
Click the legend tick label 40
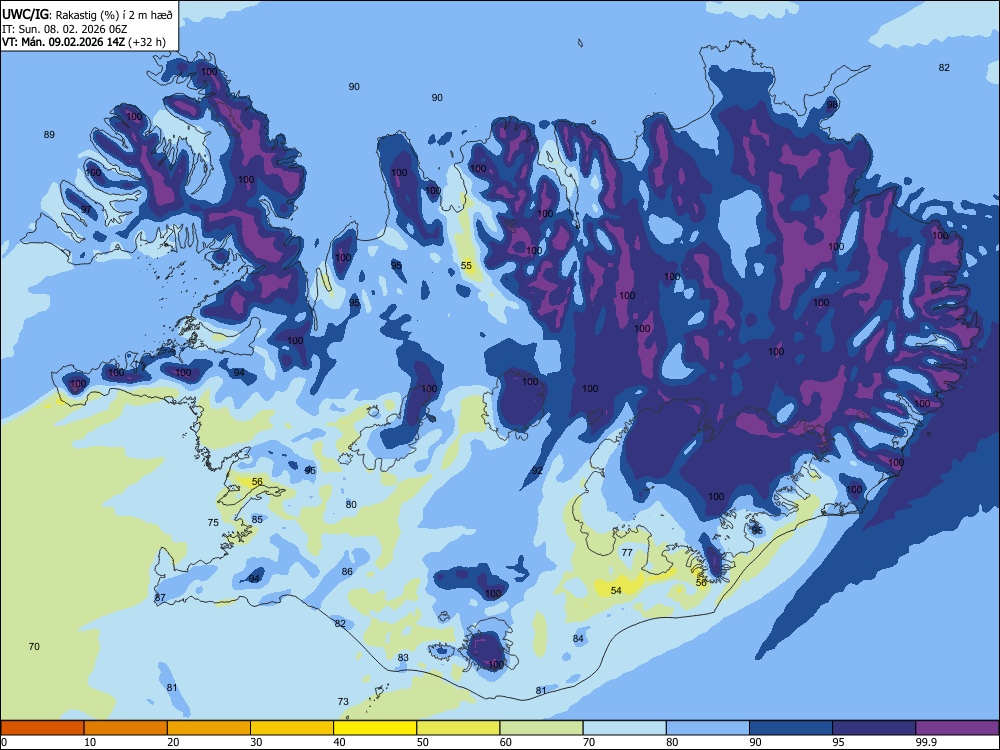tap(339, 742)
